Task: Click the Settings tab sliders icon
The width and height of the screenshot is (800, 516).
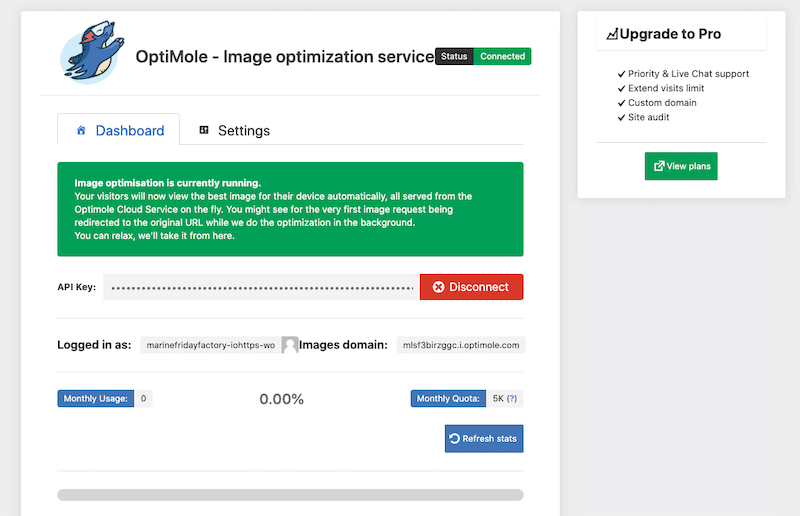Action: pyautogui.click(x=204, y=130)
